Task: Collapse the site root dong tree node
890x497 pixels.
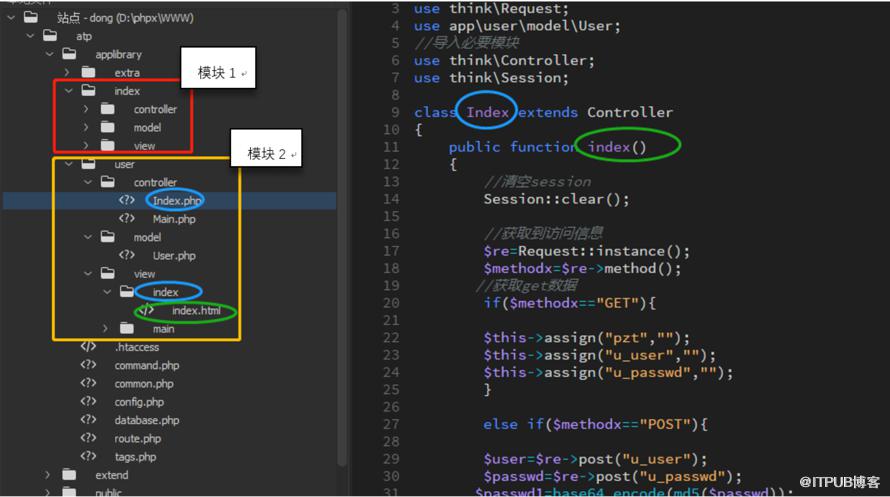Action: point(11,18)
